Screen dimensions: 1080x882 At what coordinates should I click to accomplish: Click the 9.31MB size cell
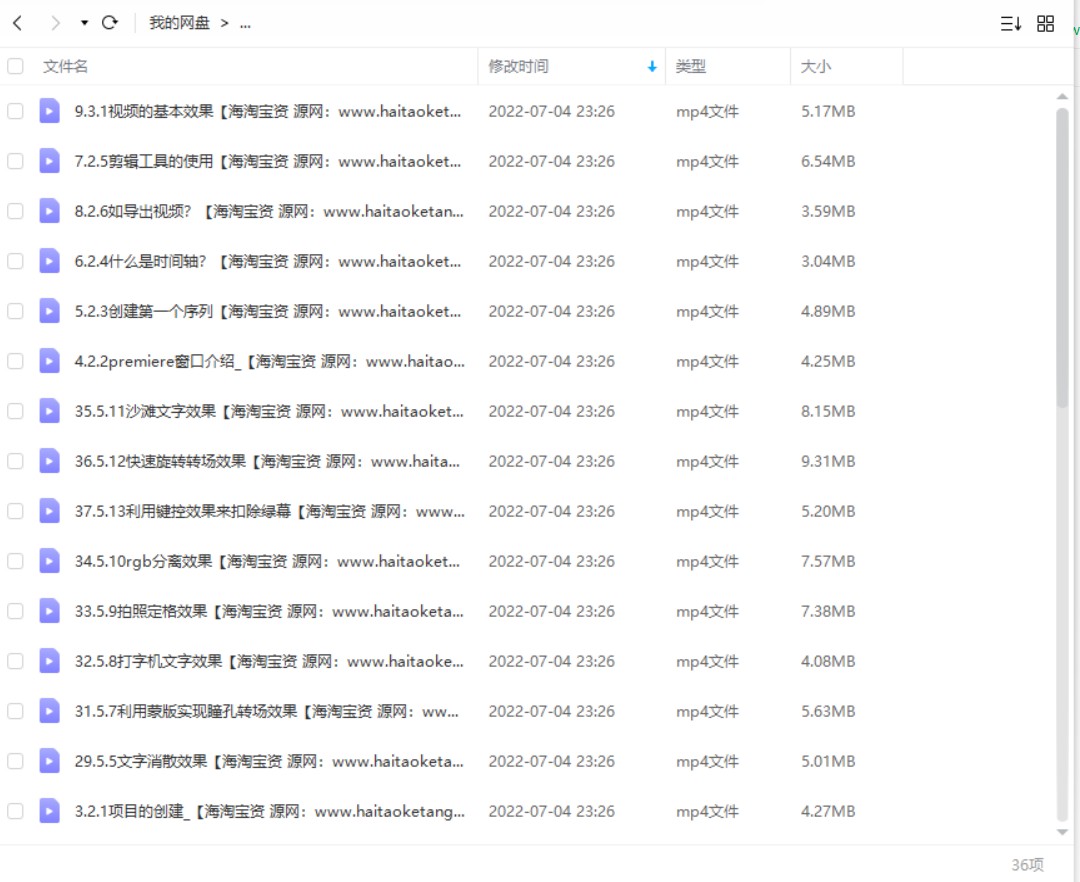point(828,461)
